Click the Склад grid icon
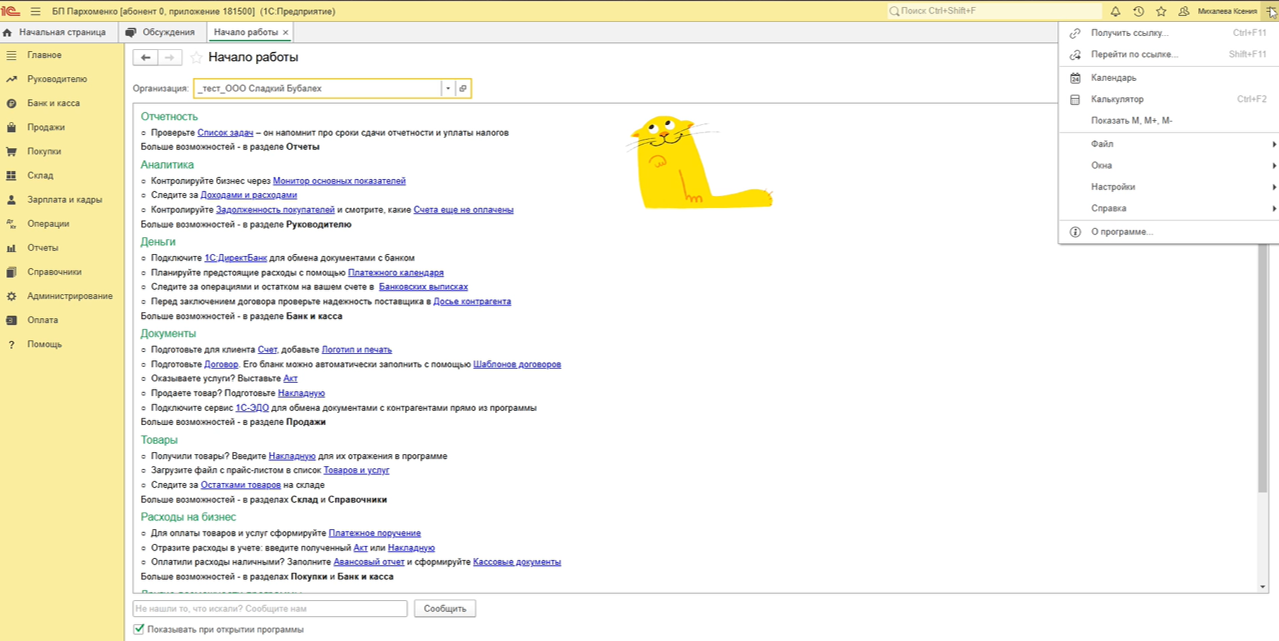The image size is (1279, 641). click(11, 175)
